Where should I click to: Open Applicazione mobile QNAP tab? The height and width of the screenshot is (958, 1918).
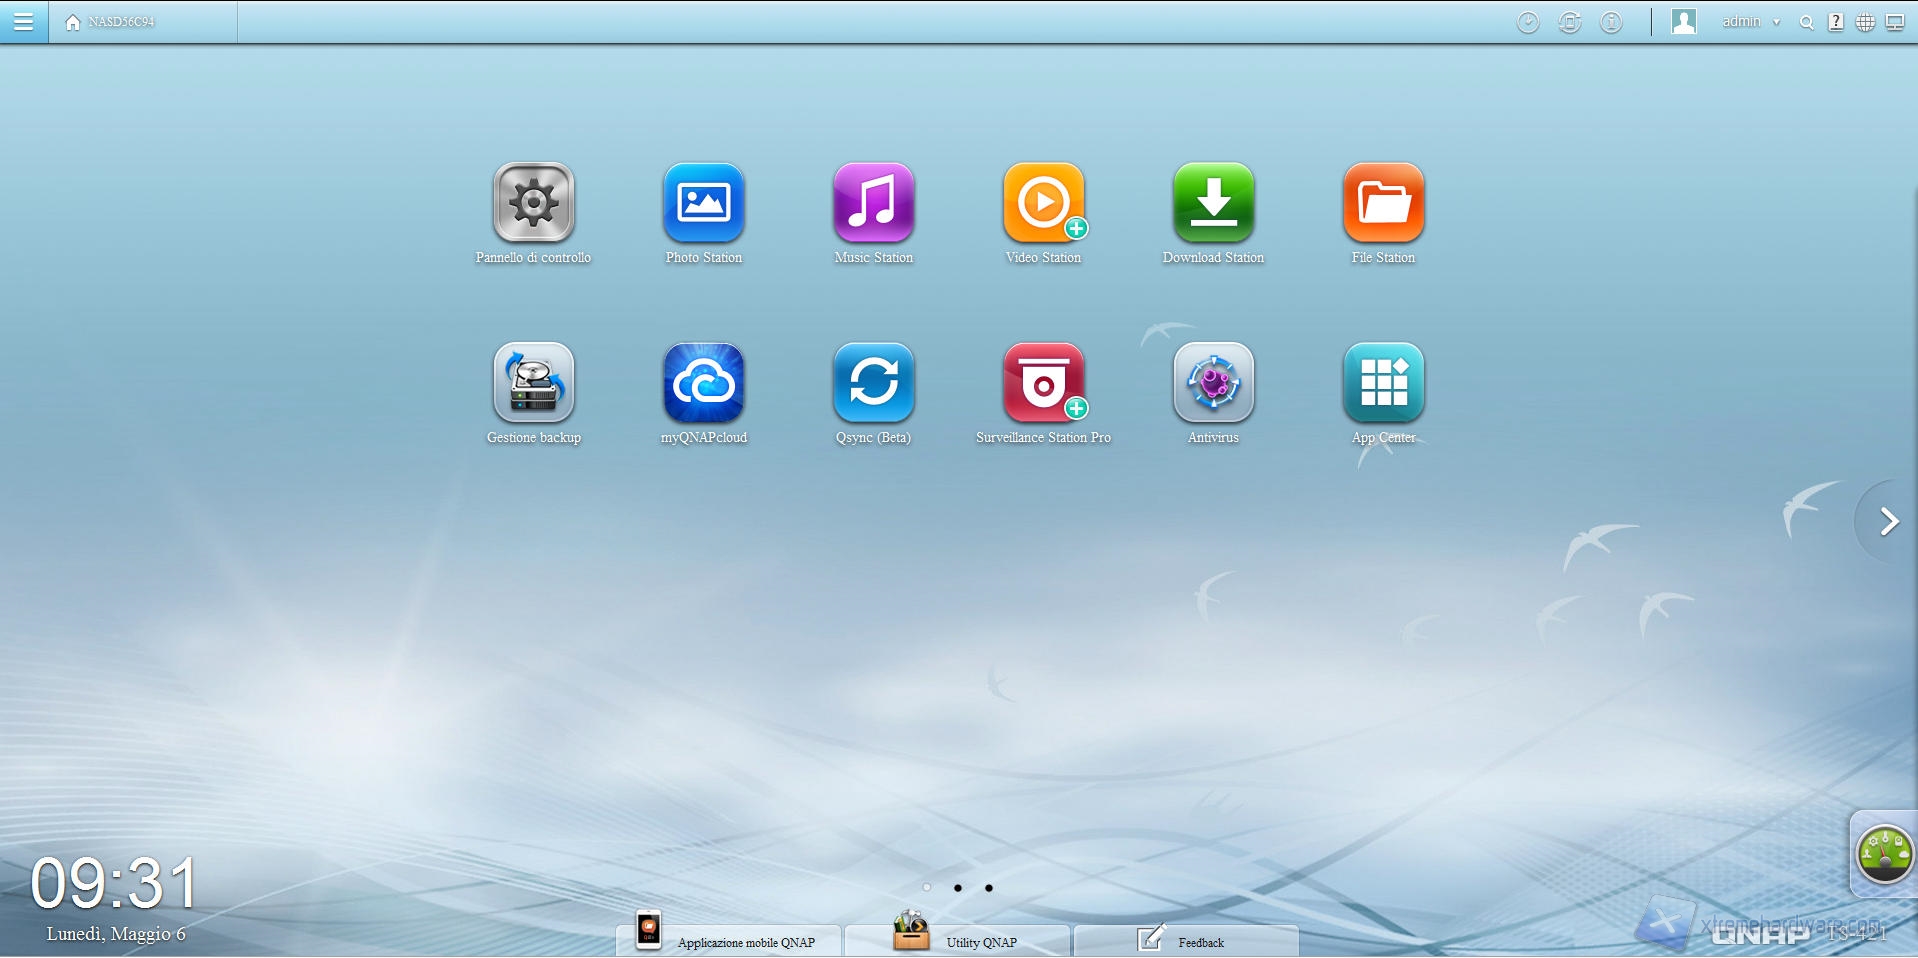click(x=728, y=941)
